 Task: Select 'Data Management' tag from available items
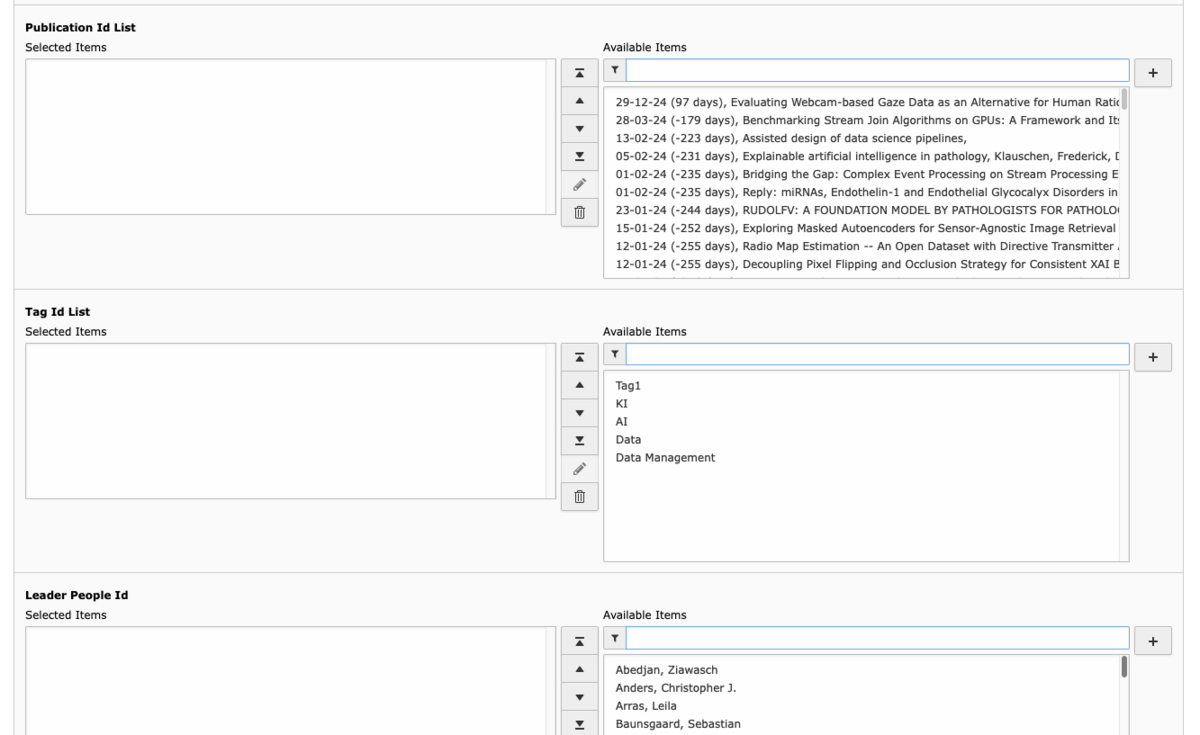665,457
